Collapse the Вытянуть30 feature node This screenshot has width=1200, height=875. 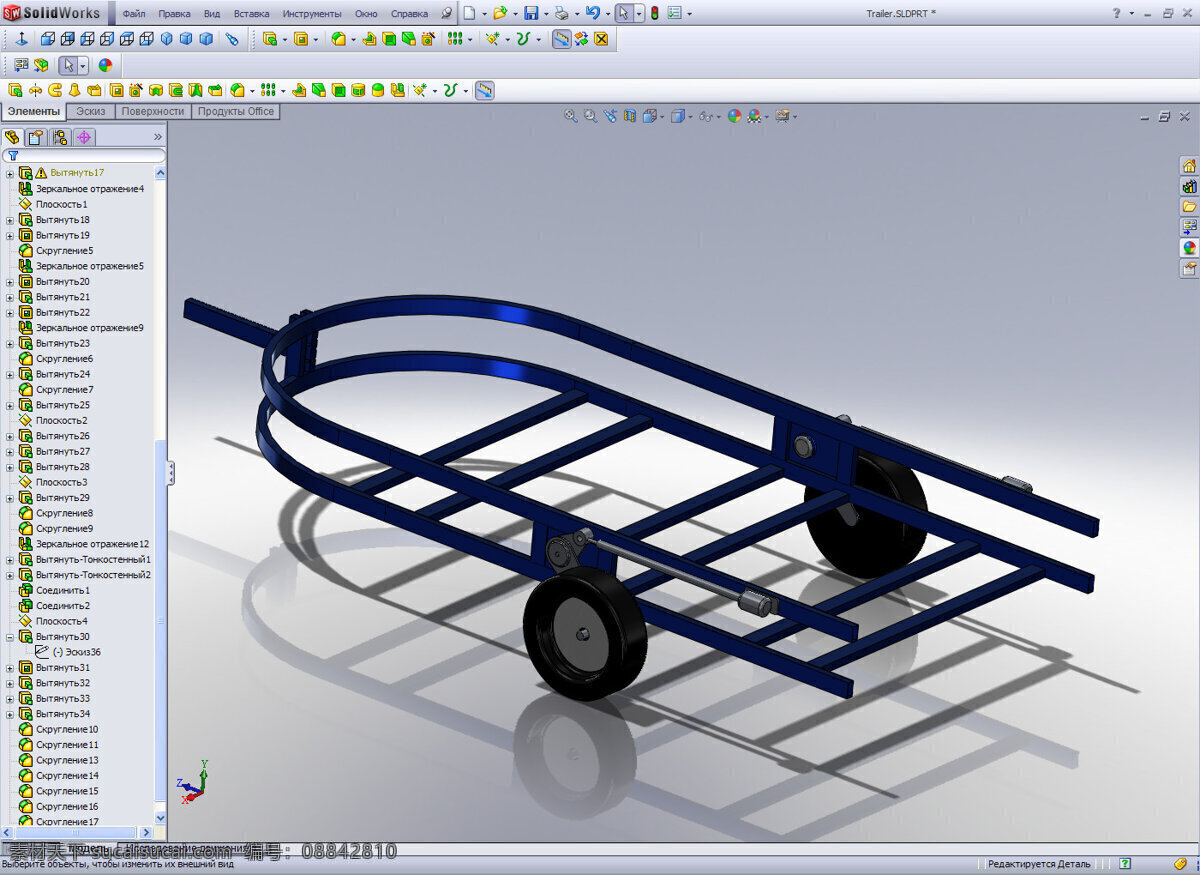10,637
